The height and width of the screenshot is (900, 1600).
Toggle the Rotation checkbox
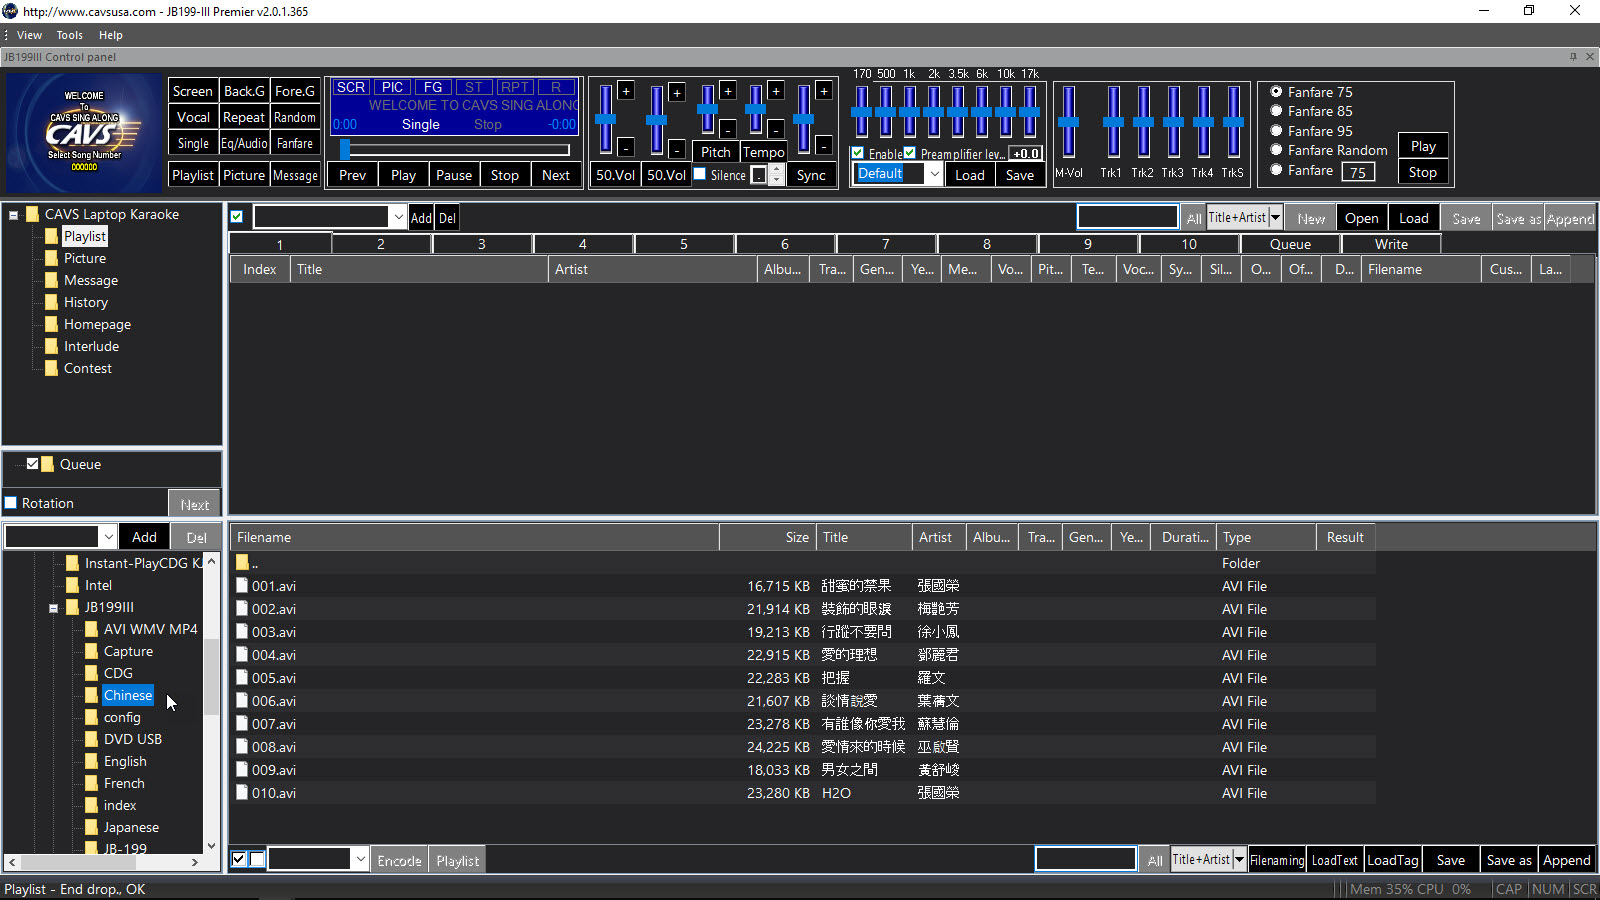pyautogui.click(x=11, y=503)
